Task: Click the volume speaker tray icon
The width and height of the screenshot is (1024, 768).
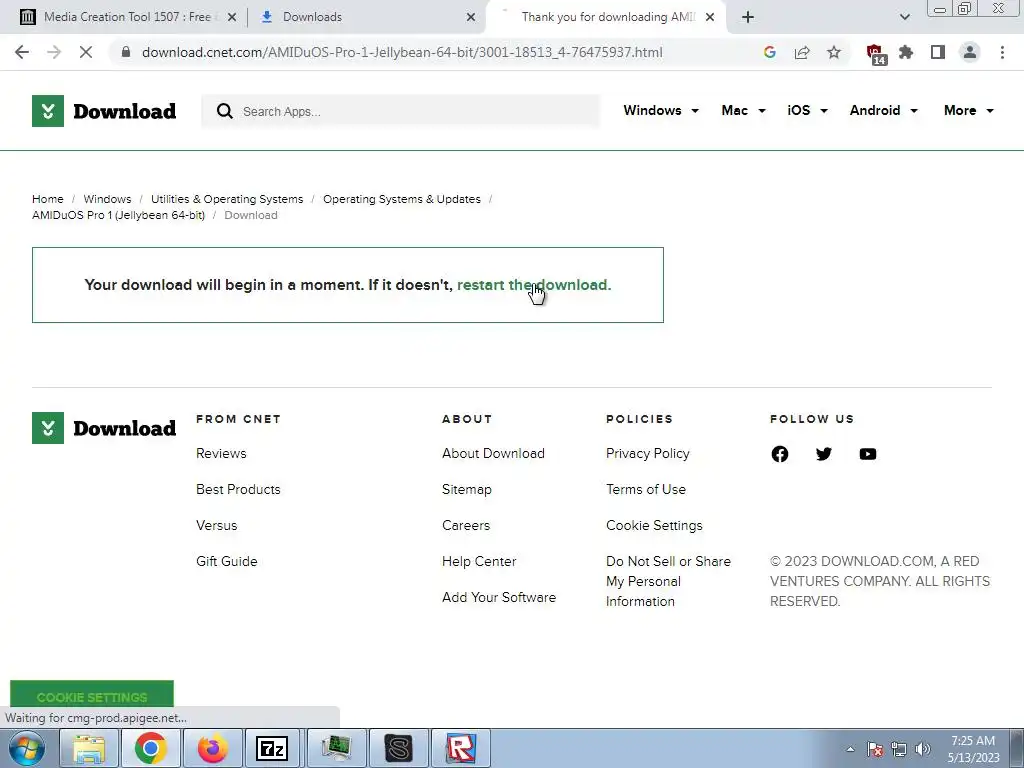Action: (x=923, y=749)
